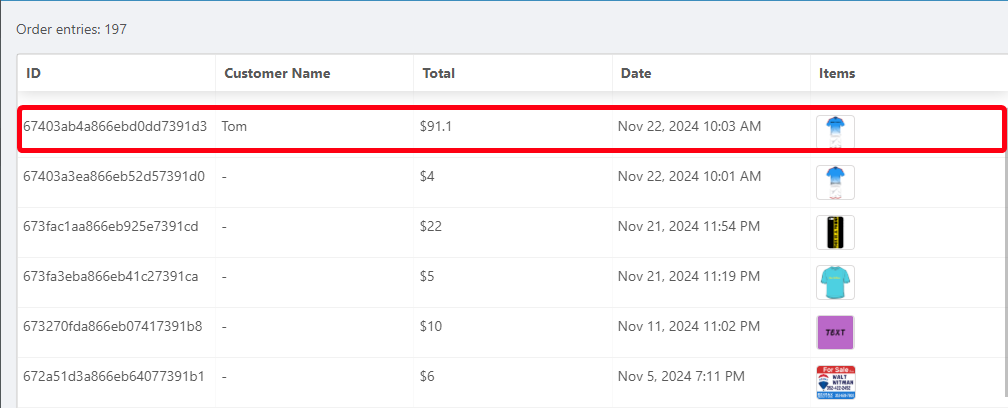Select order ID 673fac1aa866eb925e7391cd
This screenshot has width=1008, height=408.
[111, 226]
